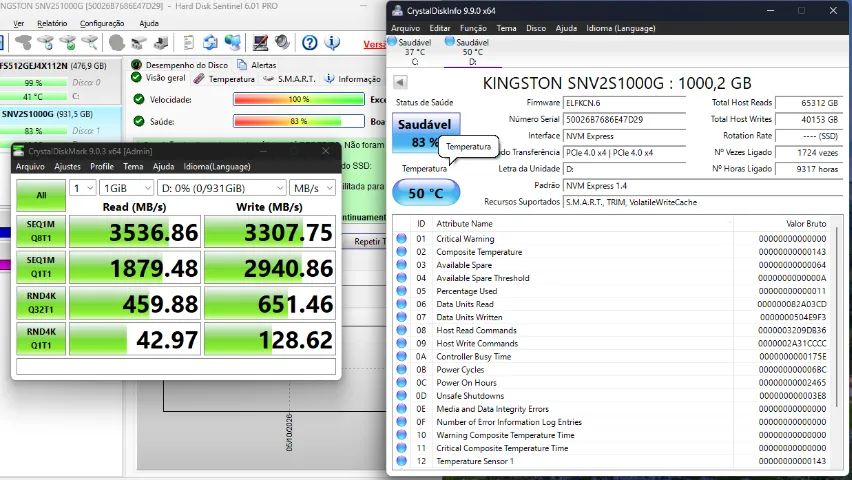Click the blue status dot beside Unsafe Shutdowns
Screen dimensions: 852x480
[x=402, y=395]
